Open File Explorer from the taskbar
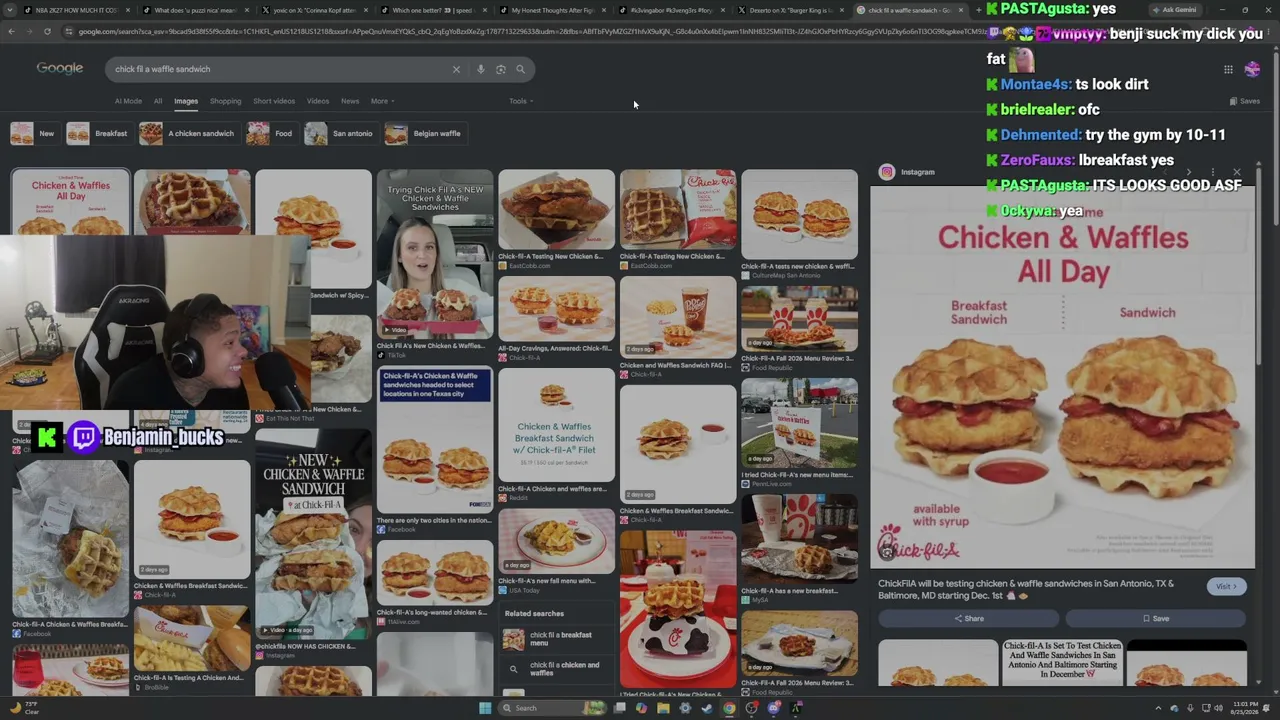The width and height of the screenshot is (1280, 720). [x=663, y=708]
